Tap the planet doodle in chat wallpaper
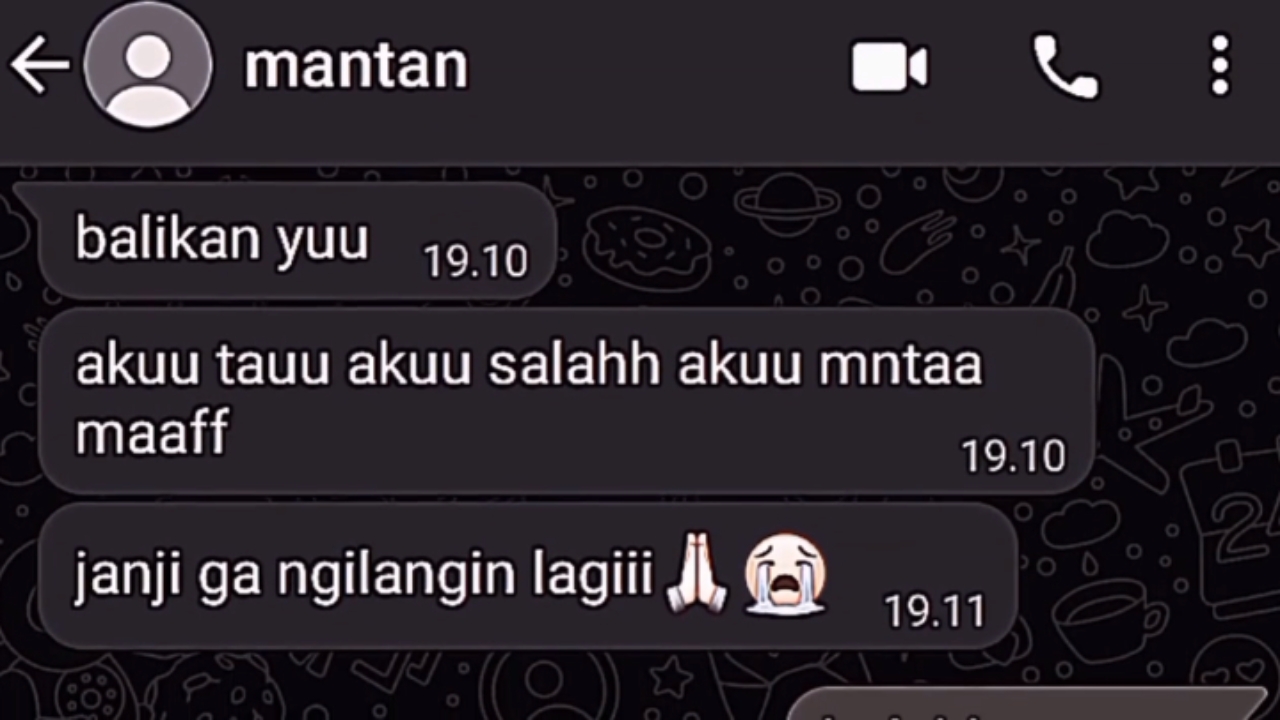 (788, 203)
